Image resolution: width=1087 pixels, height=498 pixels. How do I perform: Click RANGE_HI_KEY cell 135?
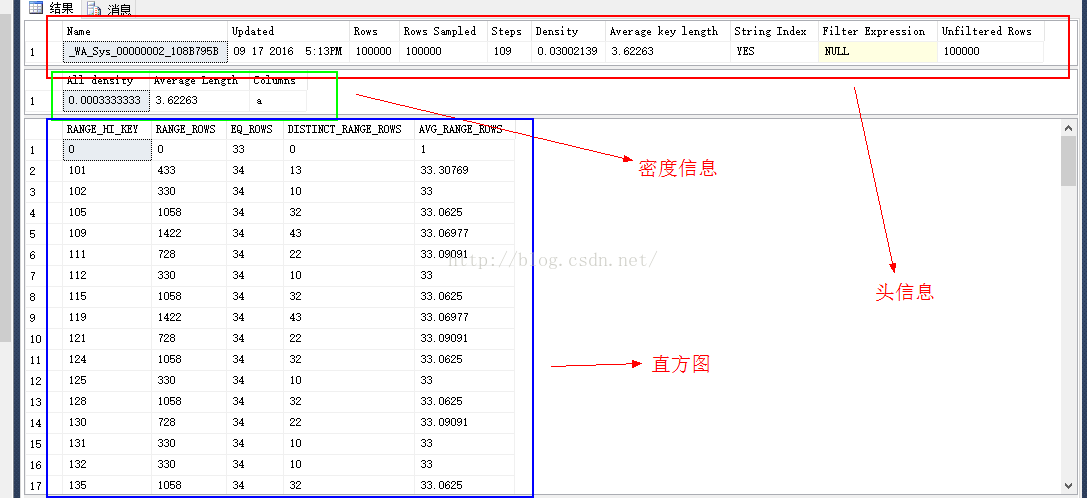click(107, 485)
